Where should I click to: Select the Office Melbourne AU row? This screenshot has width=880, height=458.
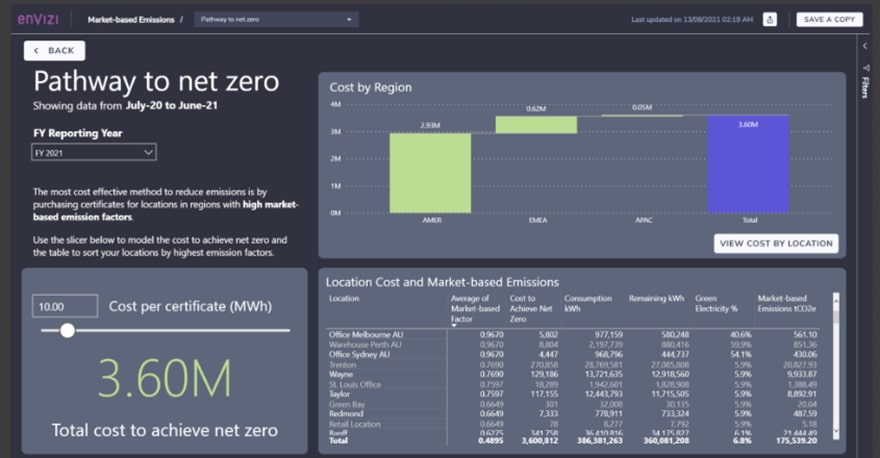[366, 334]
